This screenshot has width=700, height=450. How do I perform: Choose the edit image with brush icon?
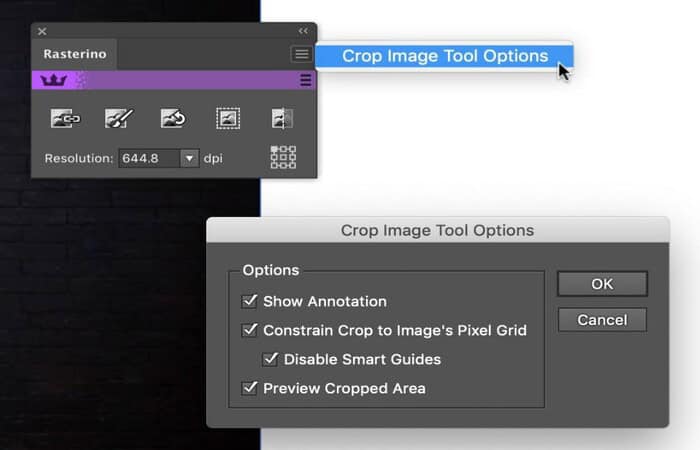(x=119, y=119)
